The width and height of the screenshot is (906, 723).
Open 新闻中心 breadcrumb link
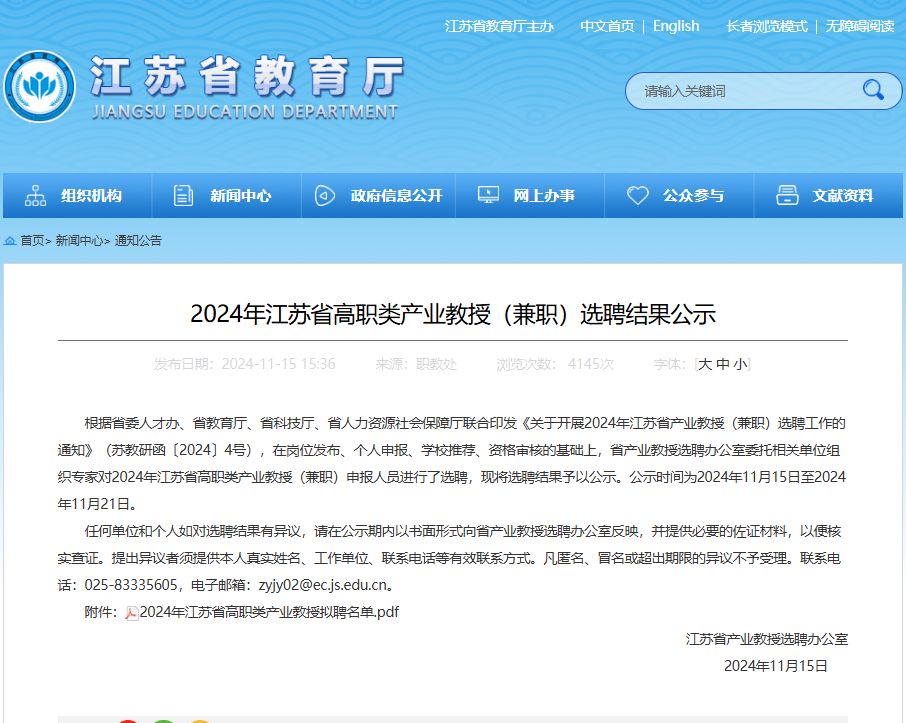point(79,240)
